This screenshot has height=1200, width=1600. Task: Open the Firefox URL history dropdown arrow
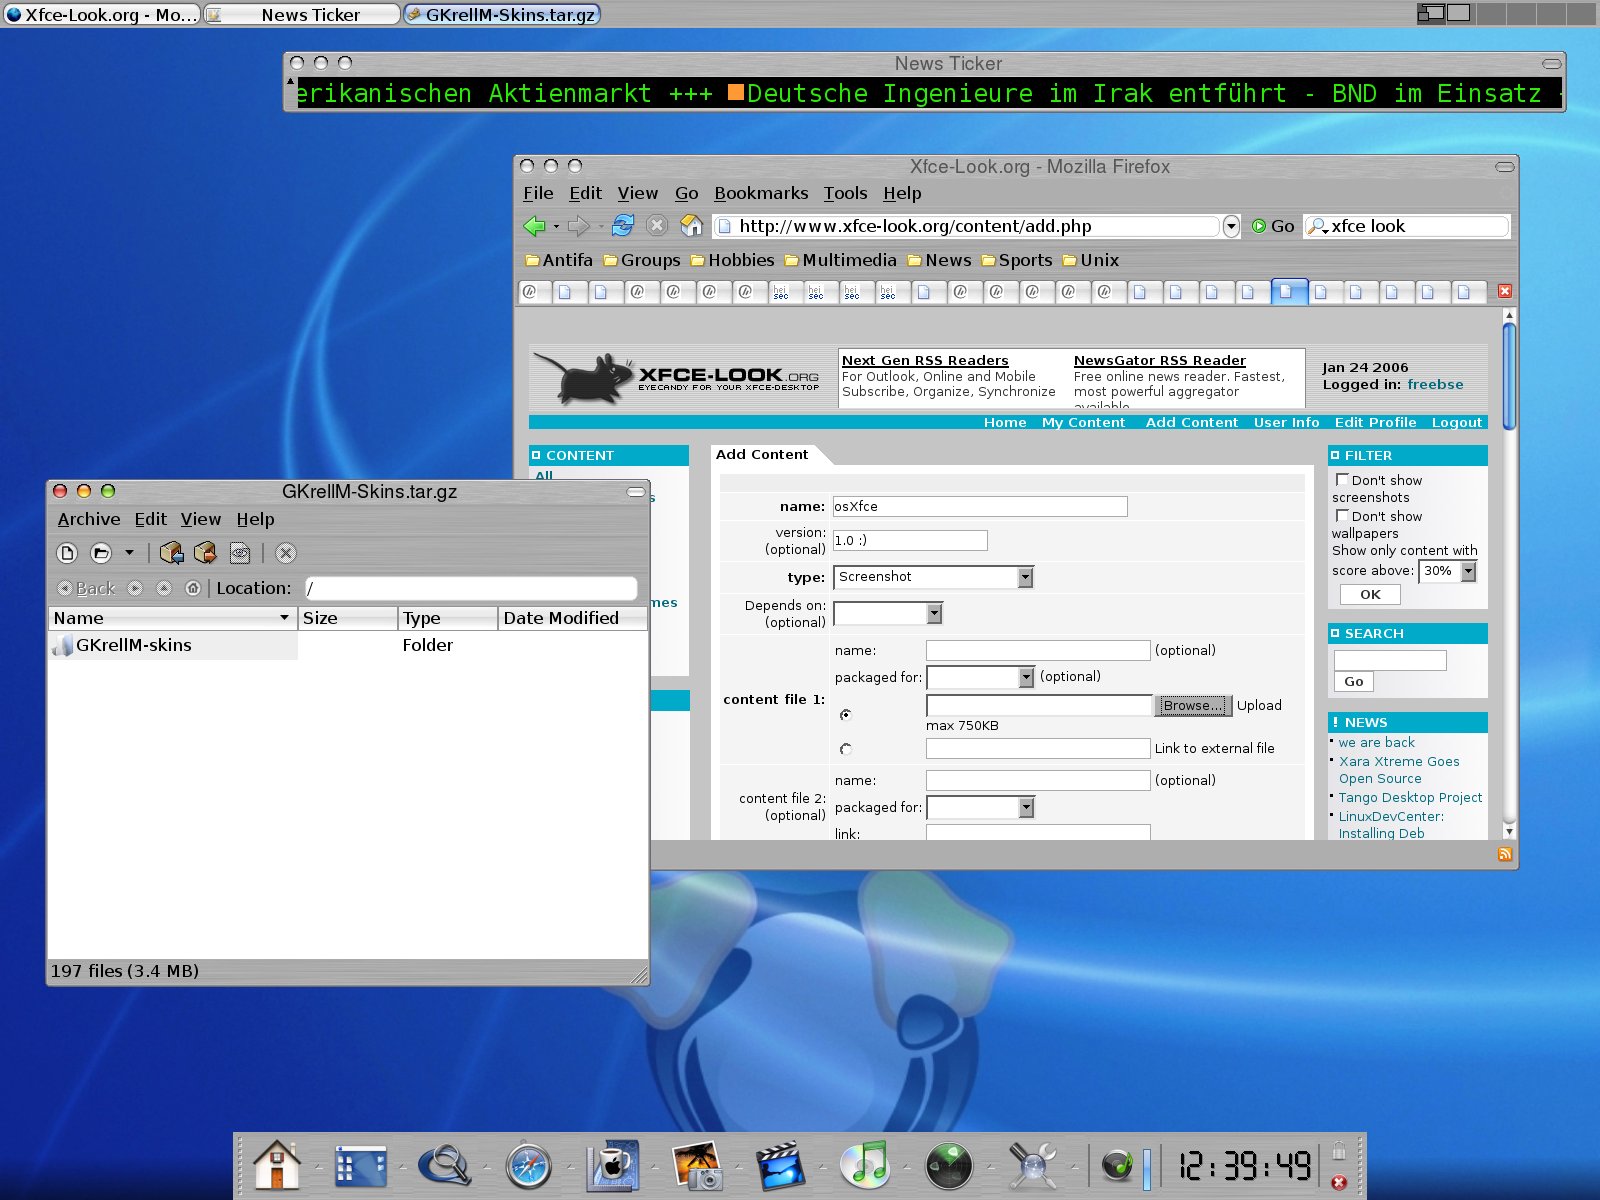point(1231,227)
